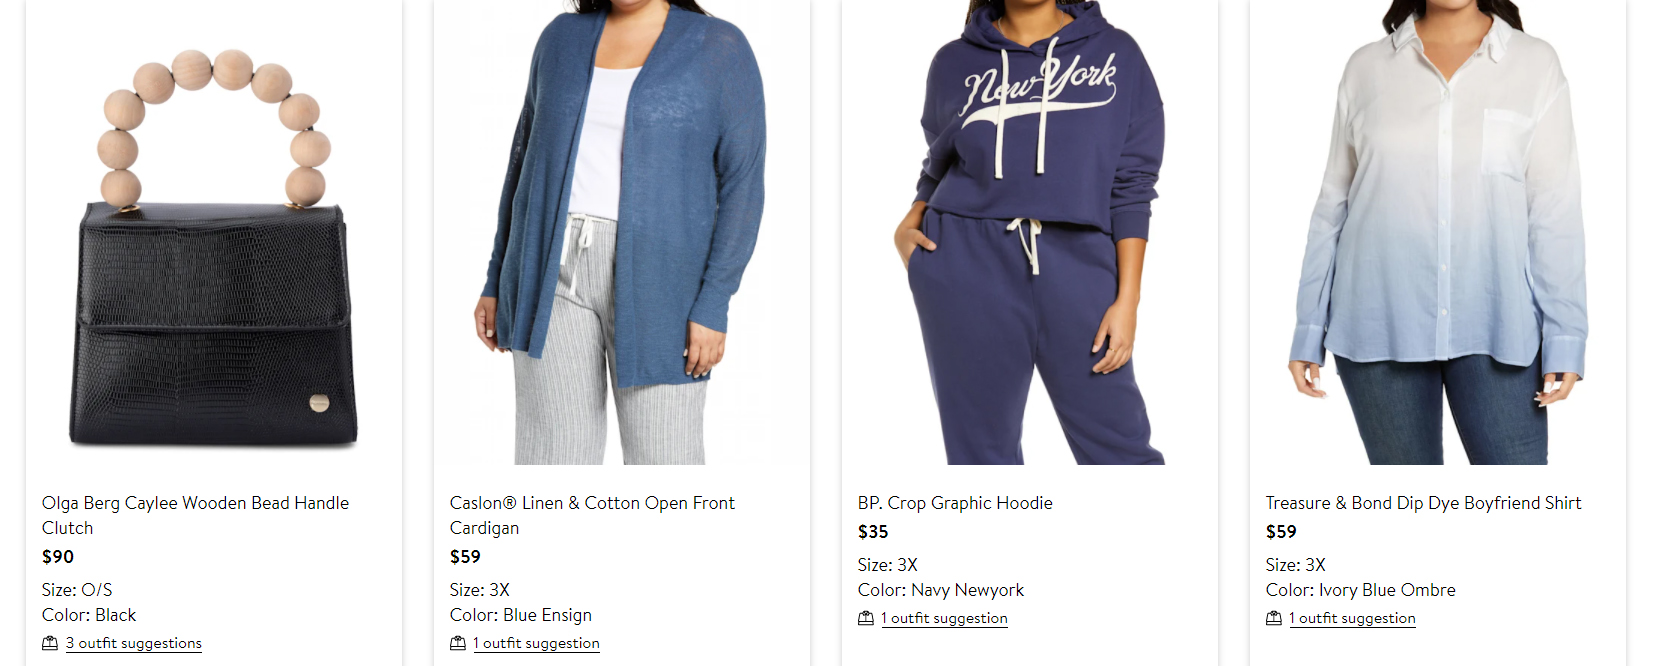Click the outfit icon under BP. hoodie
Screen dimensions: 1653x666
tap(866, 618)
